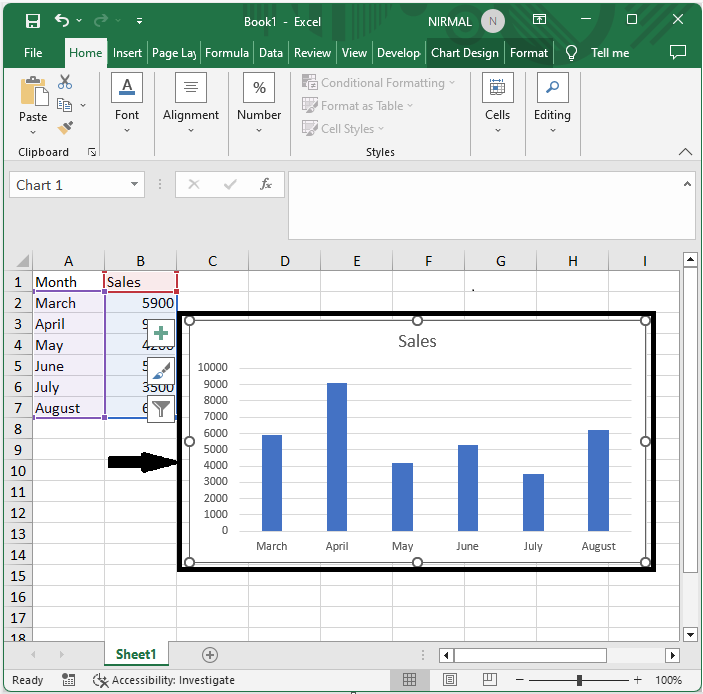Select the August bar in chart

[598, 481]
